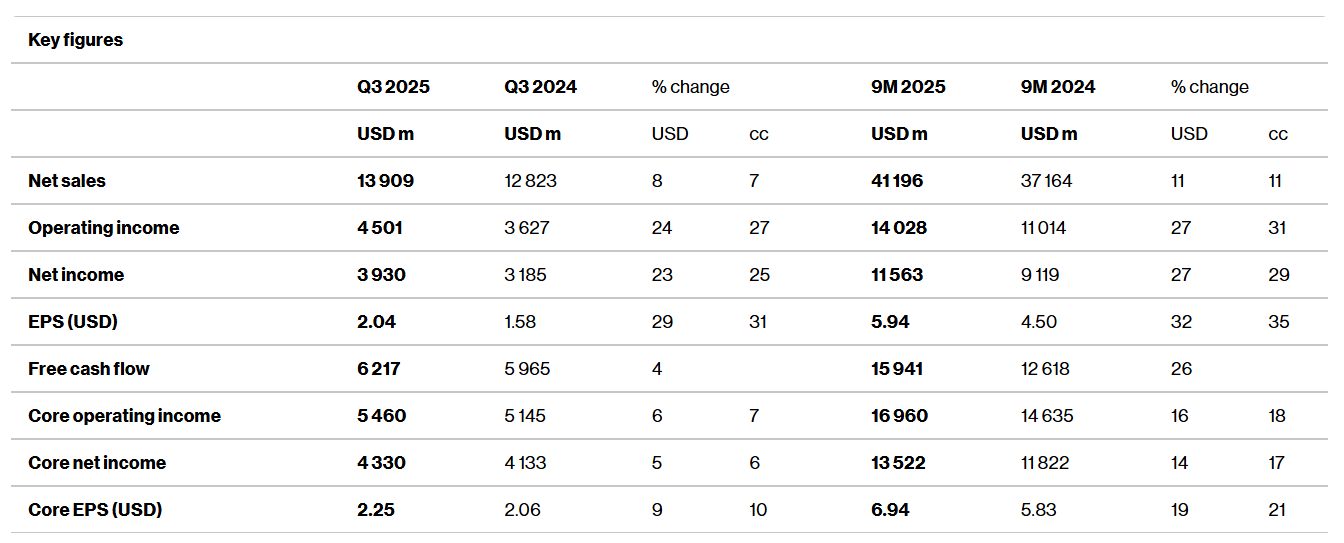The image size is (1344, 543).
Task: Click the EPS (USD) row label
Action: coord(72,322)
